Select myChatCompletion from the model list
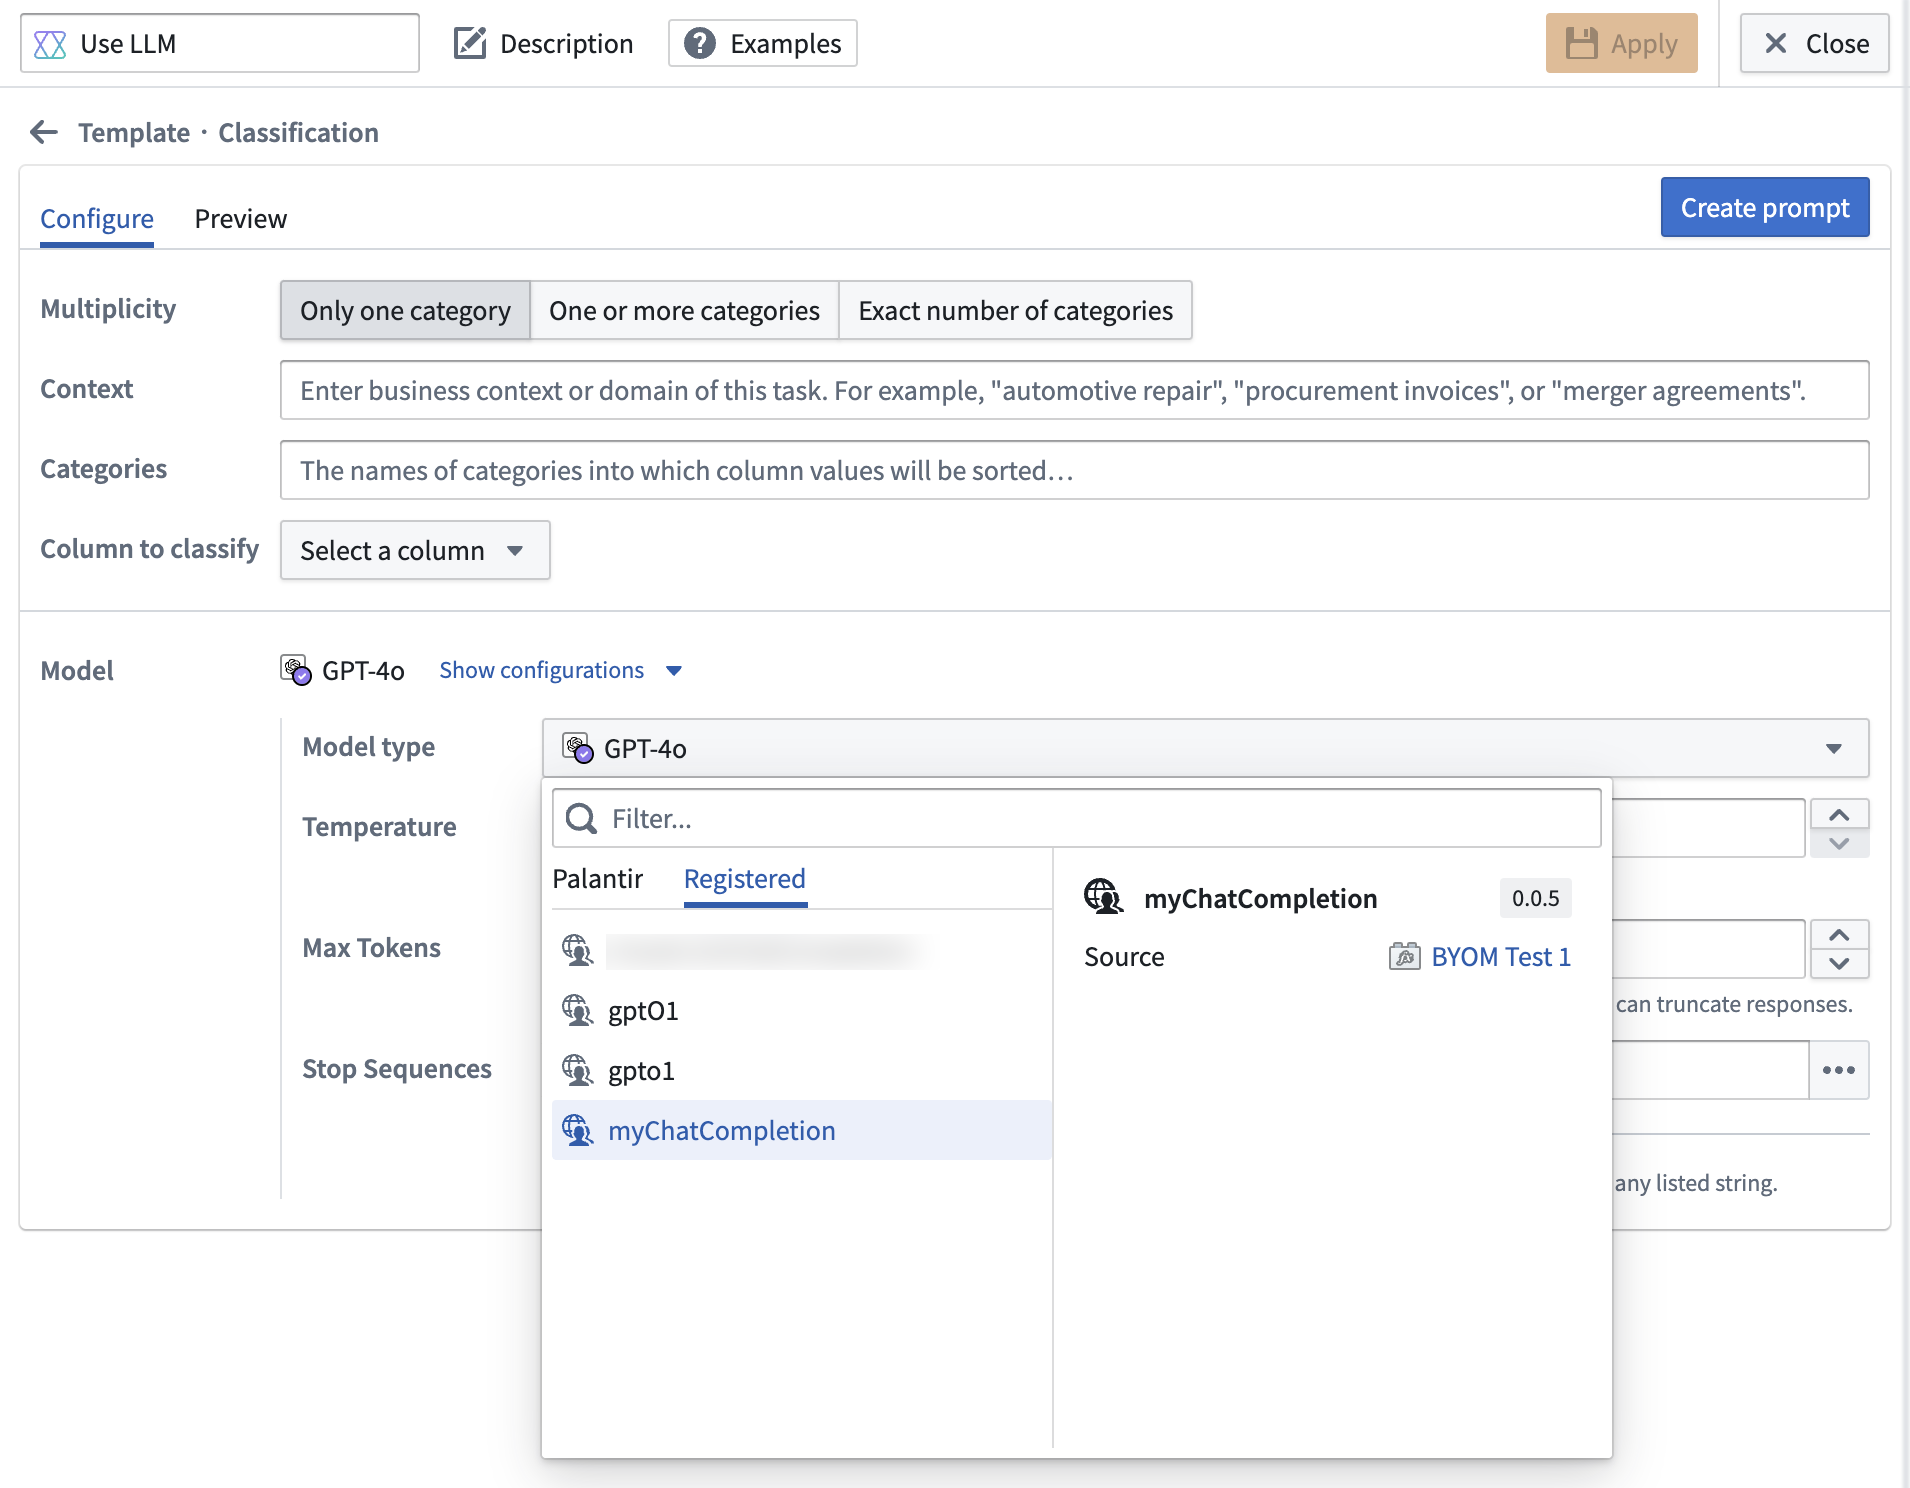The height and width of the screenshot is (1488, 1910). click(x=722, y=1130)
